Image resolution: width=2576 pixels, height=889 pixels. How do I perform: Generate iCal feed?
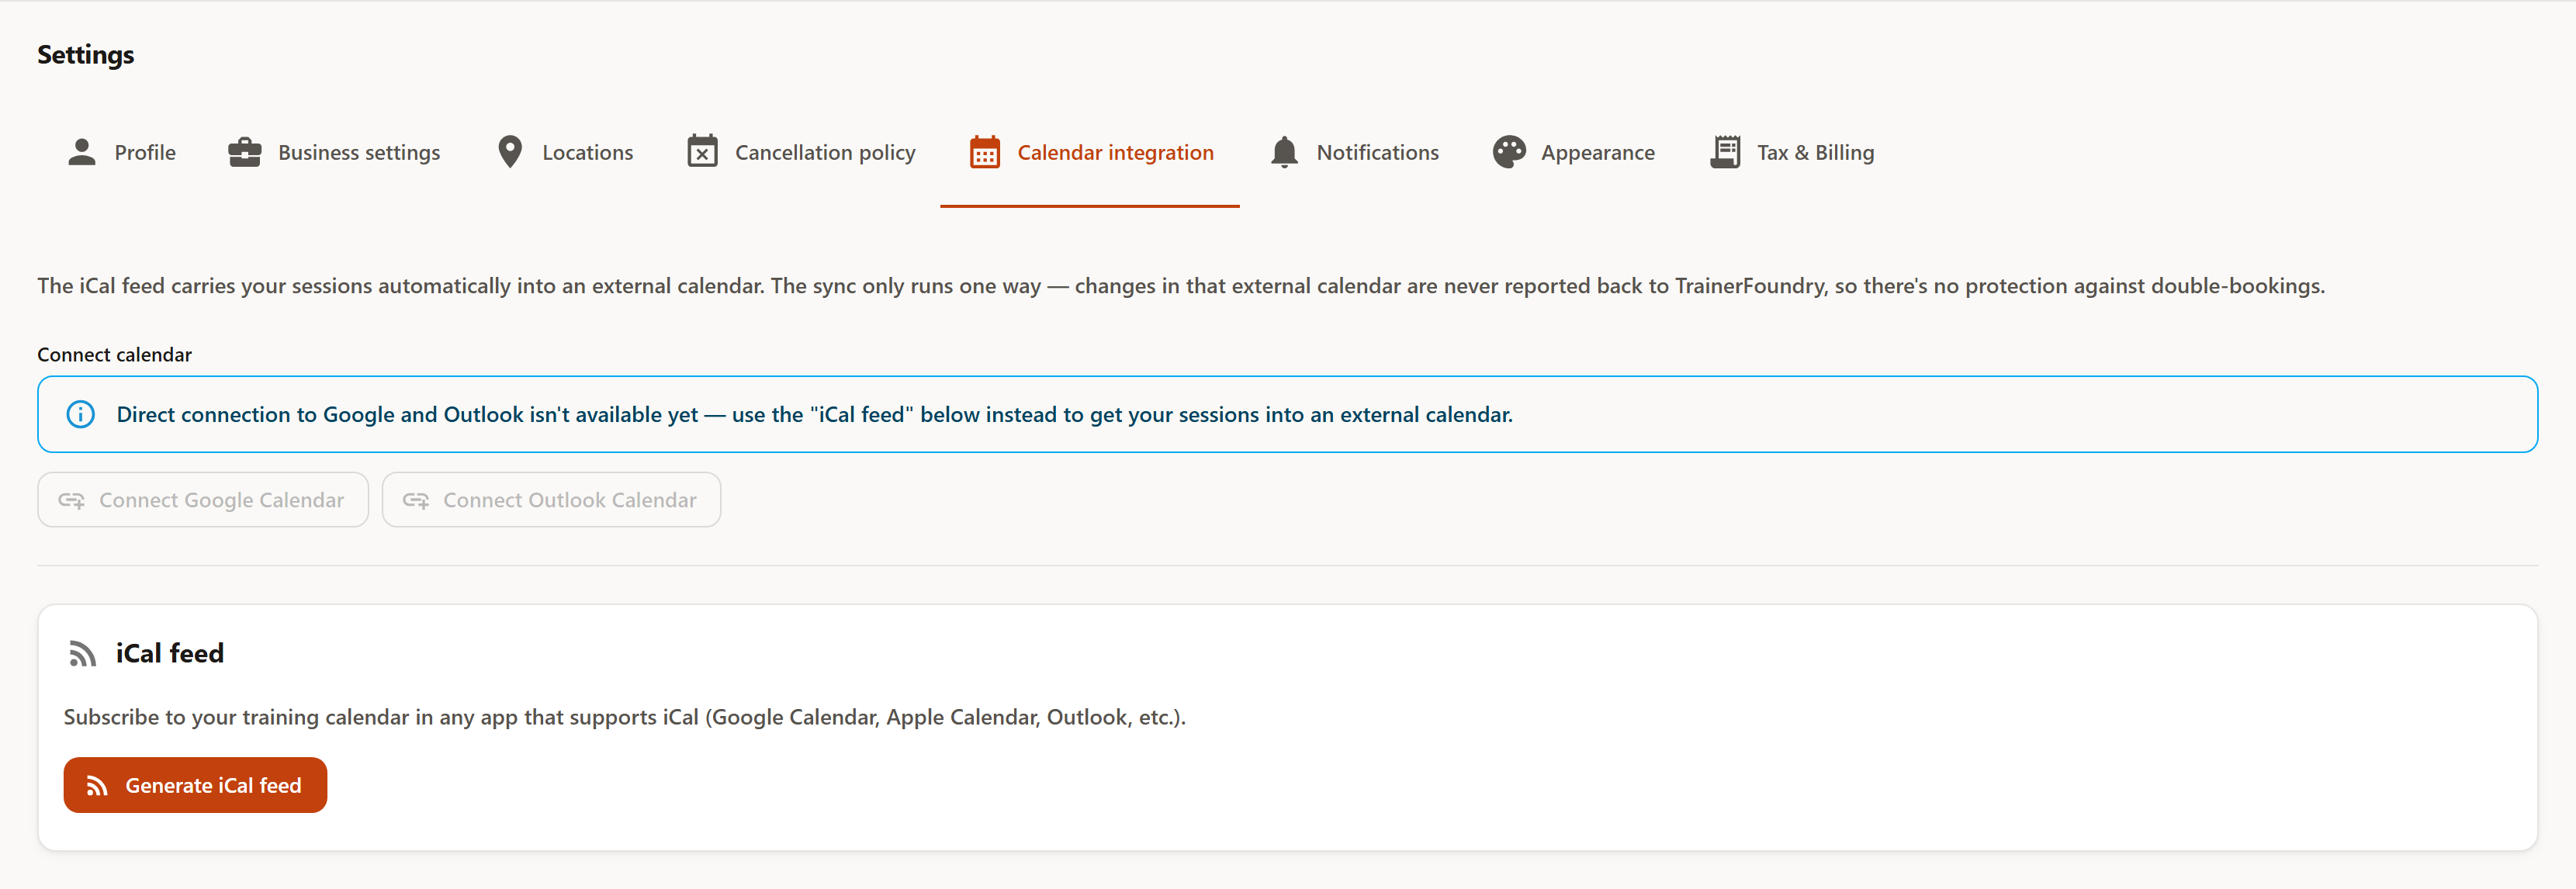point(195,785)
